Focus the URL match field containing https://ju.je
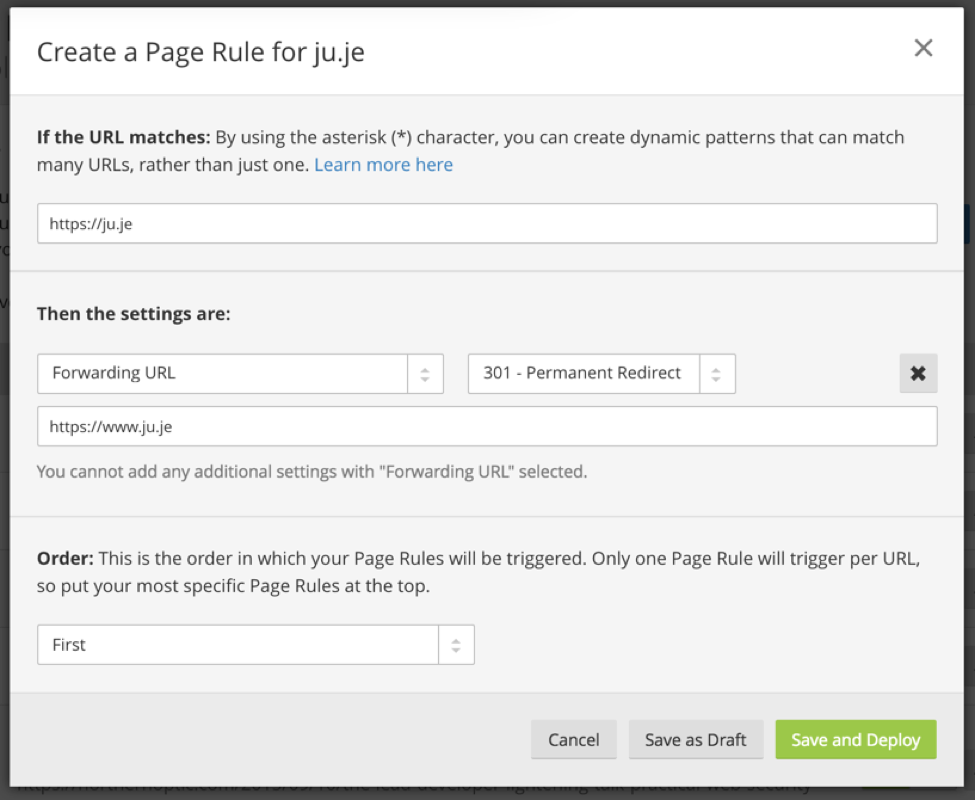The height and width of the screenshot is (800, 975). click(x=487, y=224)
